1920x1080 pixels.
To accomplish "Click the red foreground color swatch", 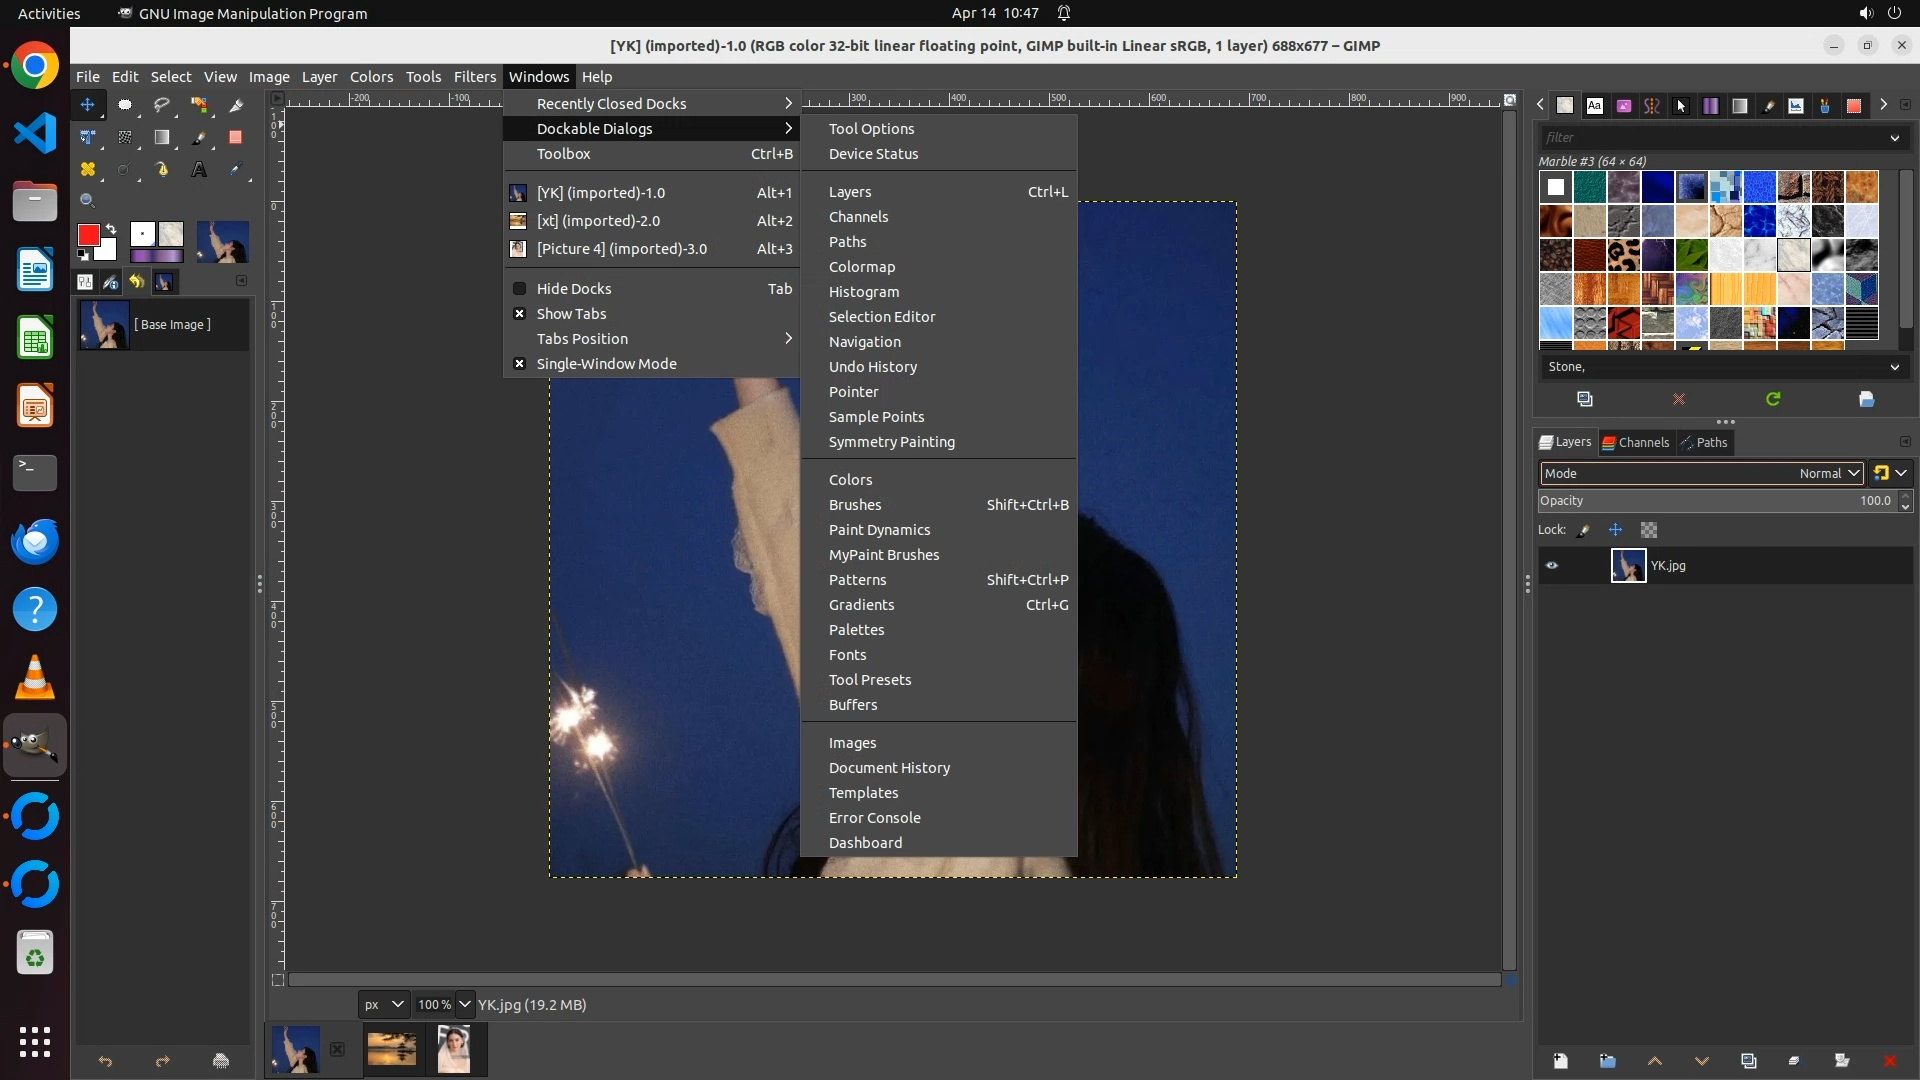I will click(88, 235).
